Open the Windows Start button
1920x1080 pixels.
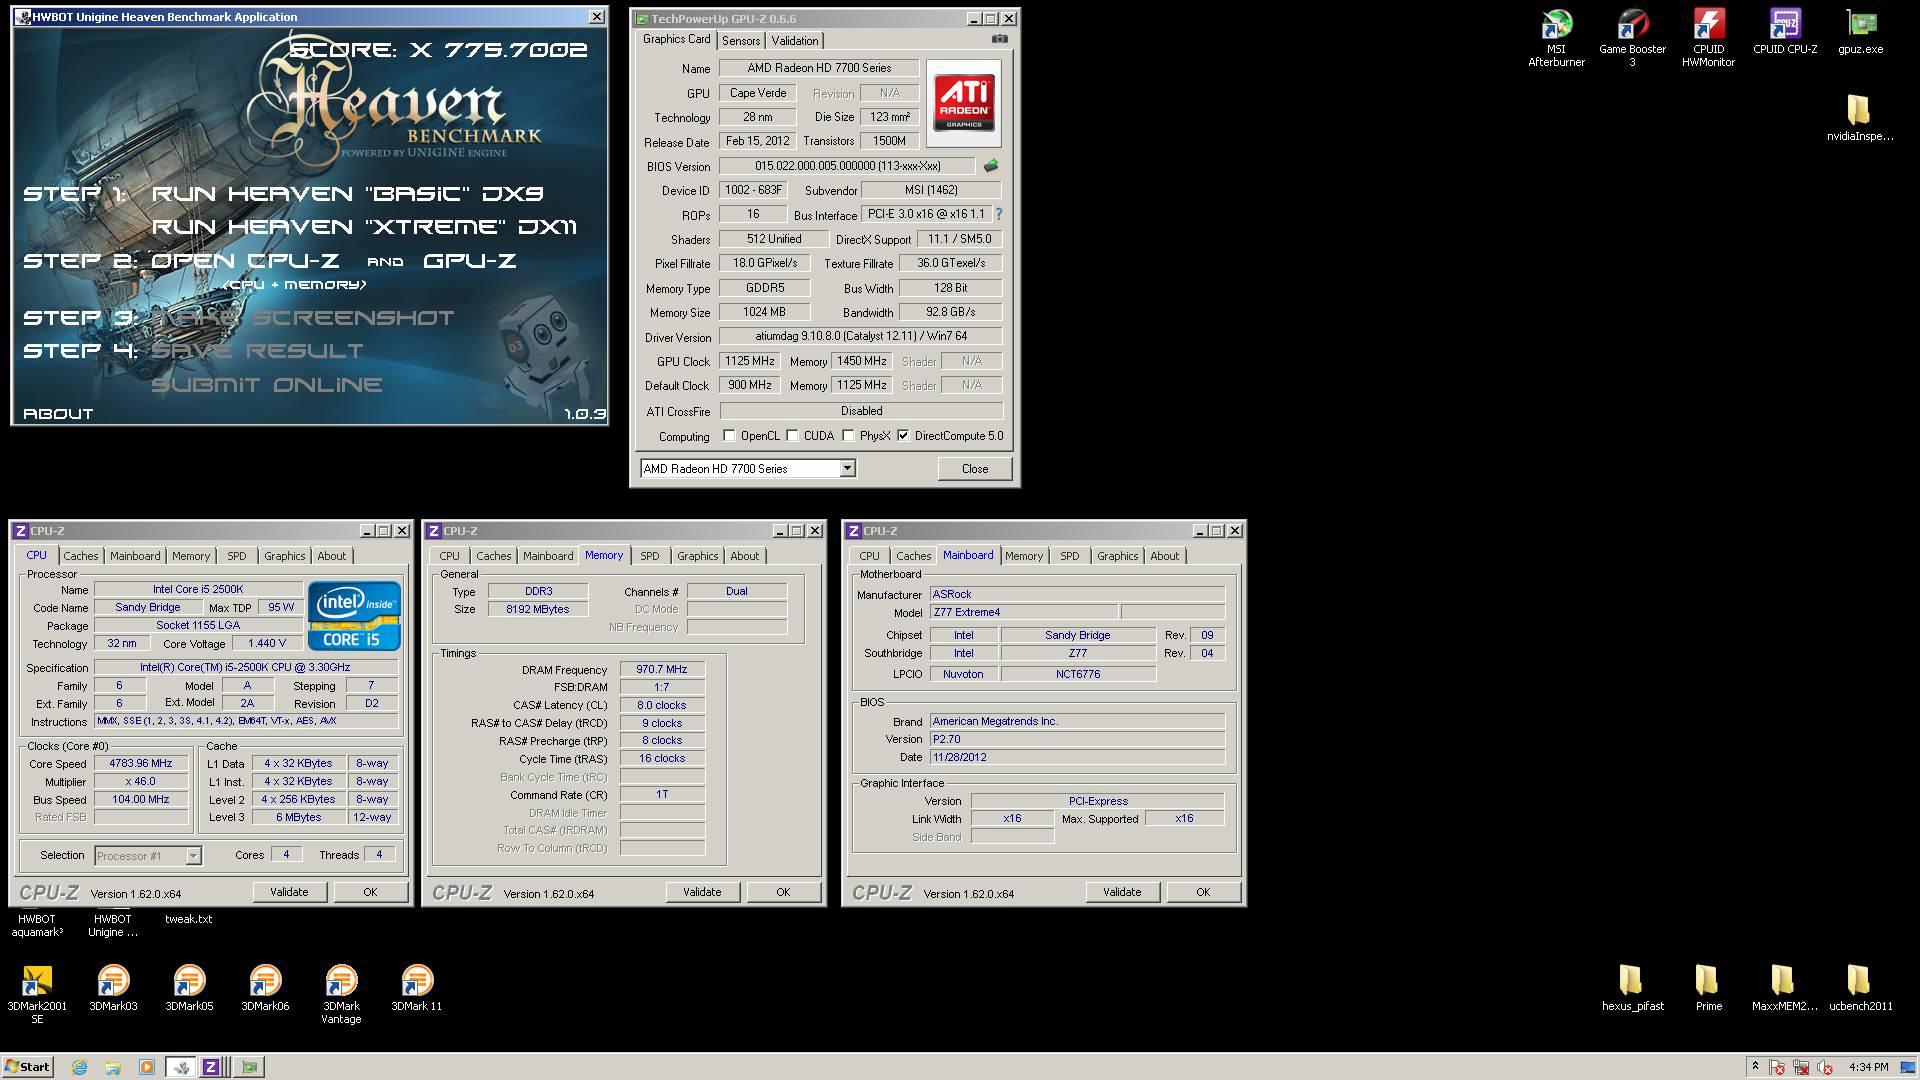[27, 1067]
